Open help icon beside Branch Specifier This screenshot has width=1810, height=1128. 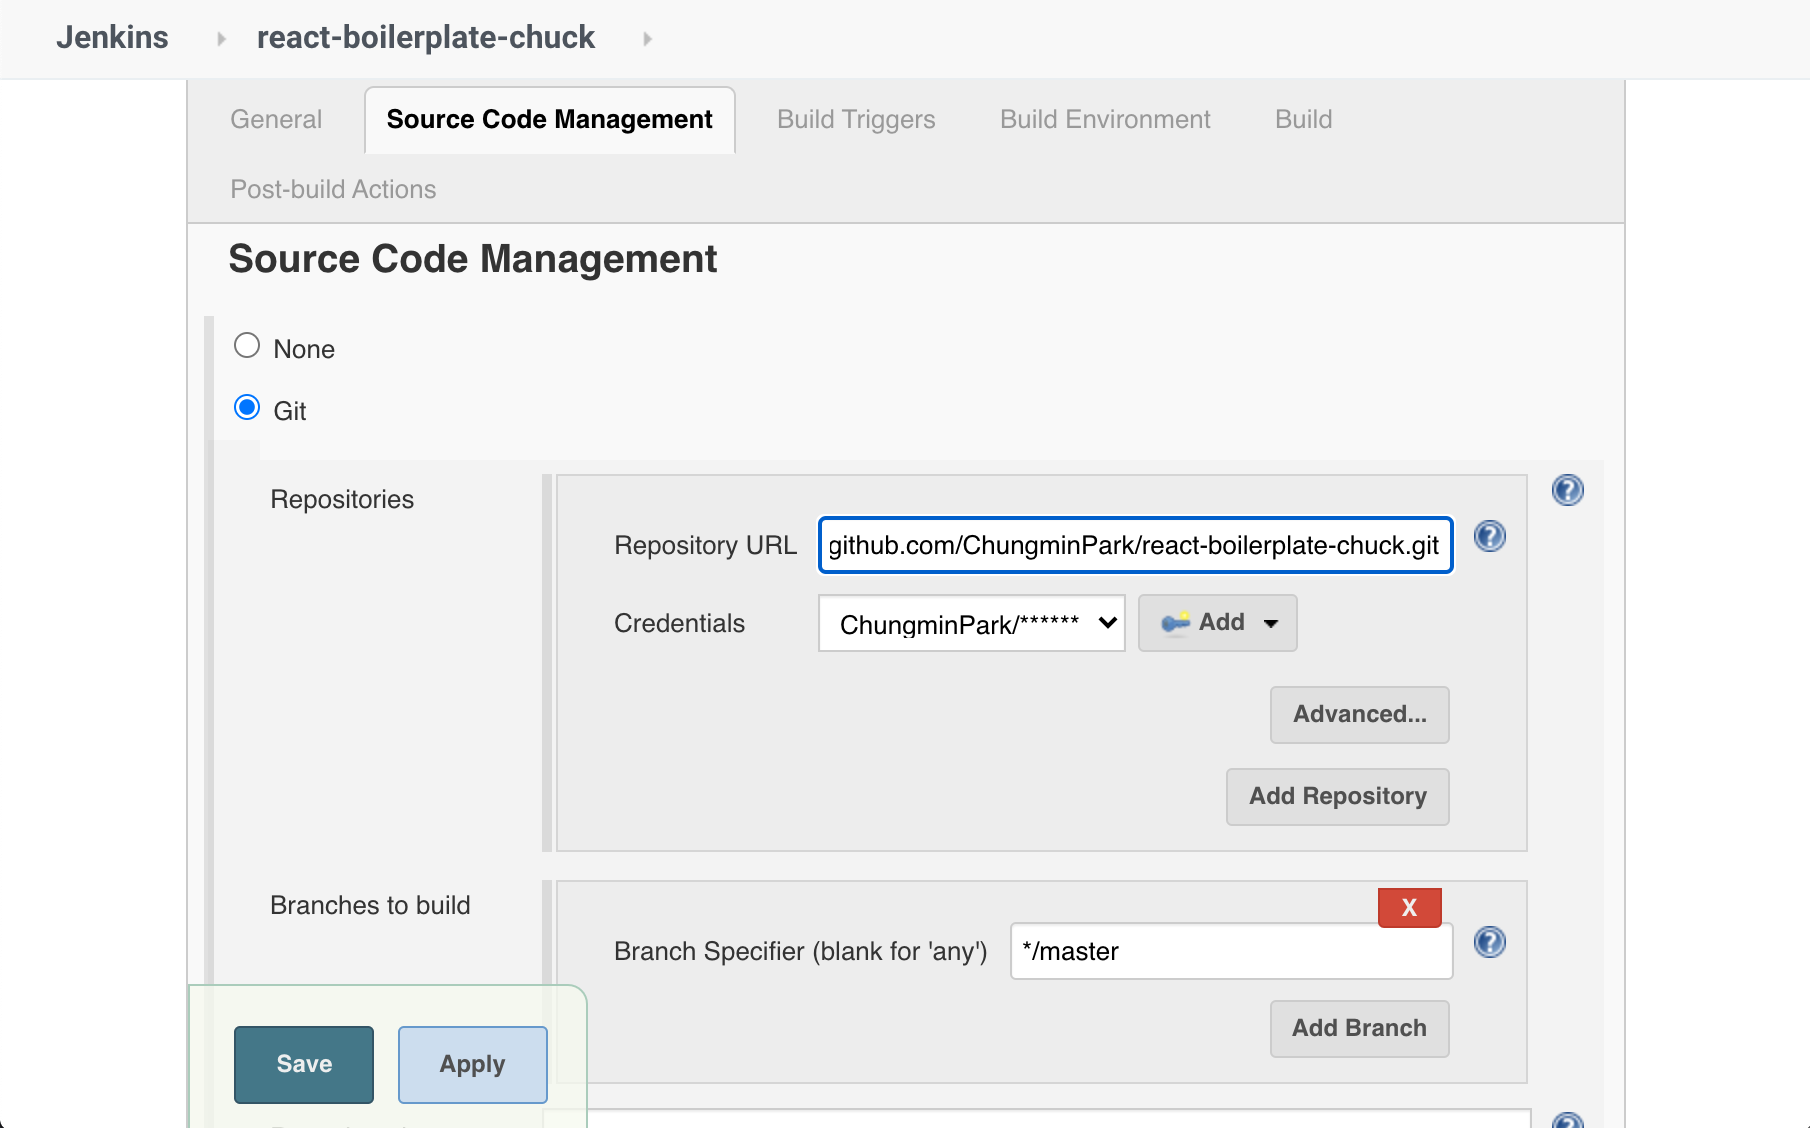(1489, 942)
